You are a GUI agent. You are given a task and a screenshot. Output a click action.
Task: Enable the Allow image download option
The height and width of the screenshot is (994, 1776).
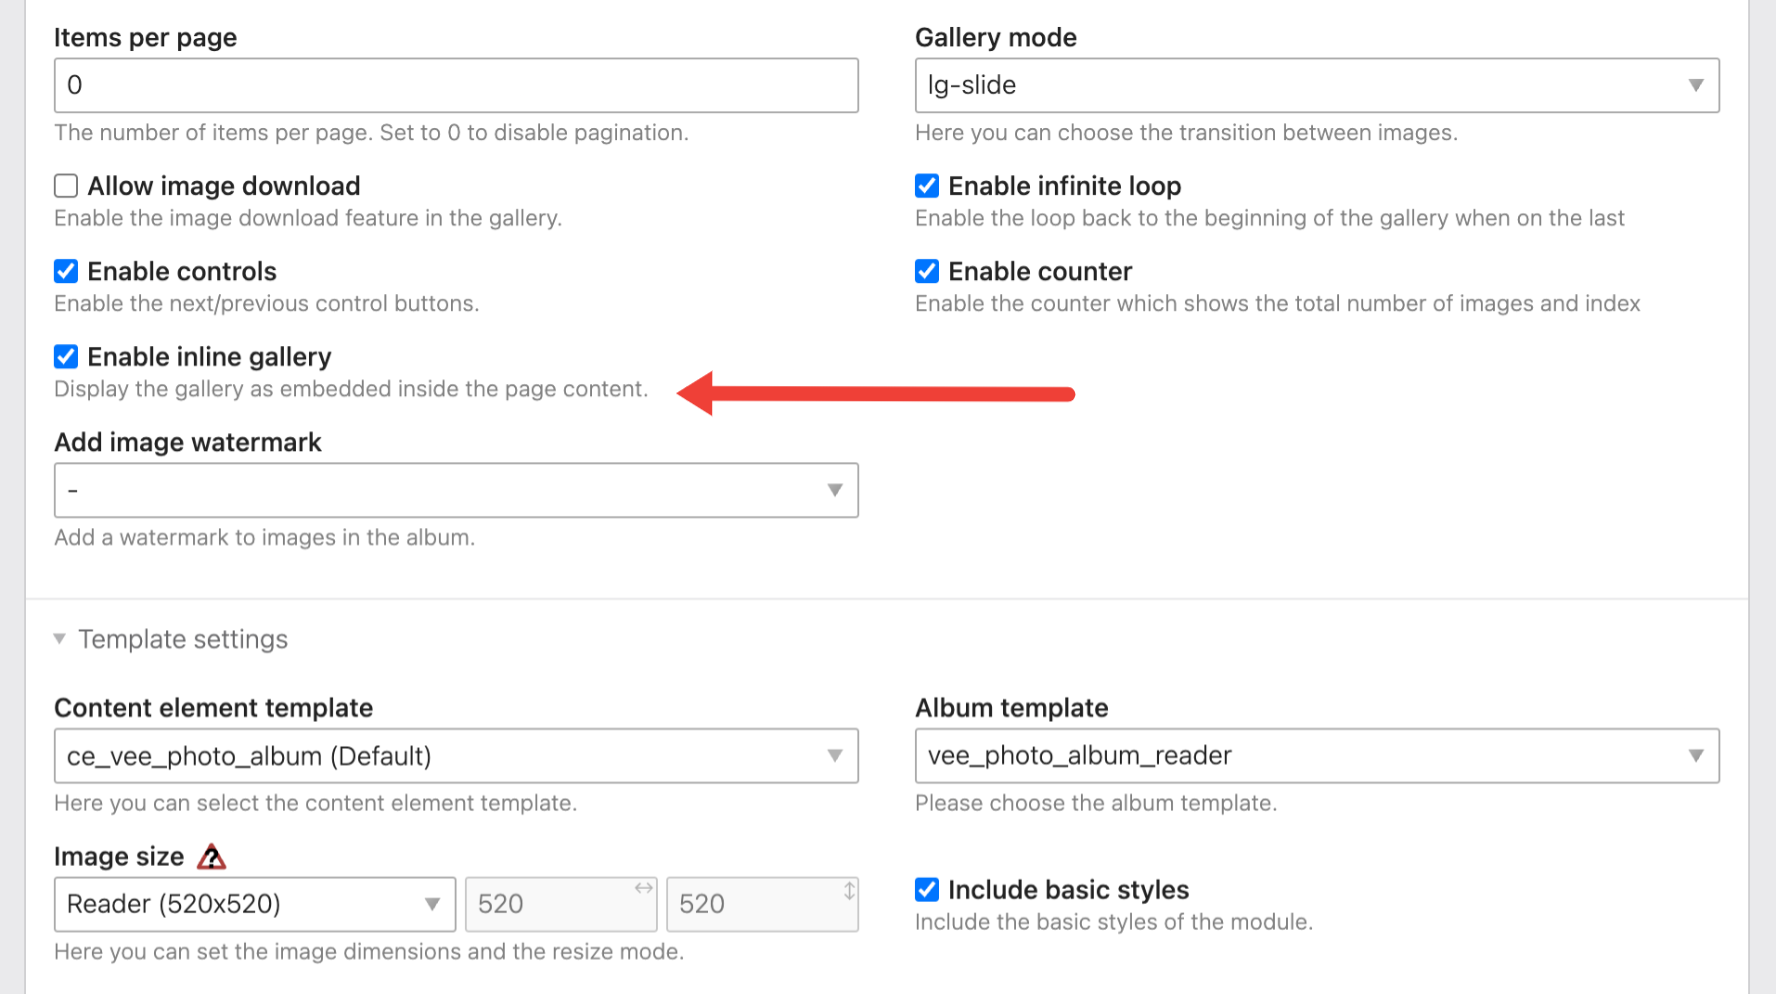point(65,185)
